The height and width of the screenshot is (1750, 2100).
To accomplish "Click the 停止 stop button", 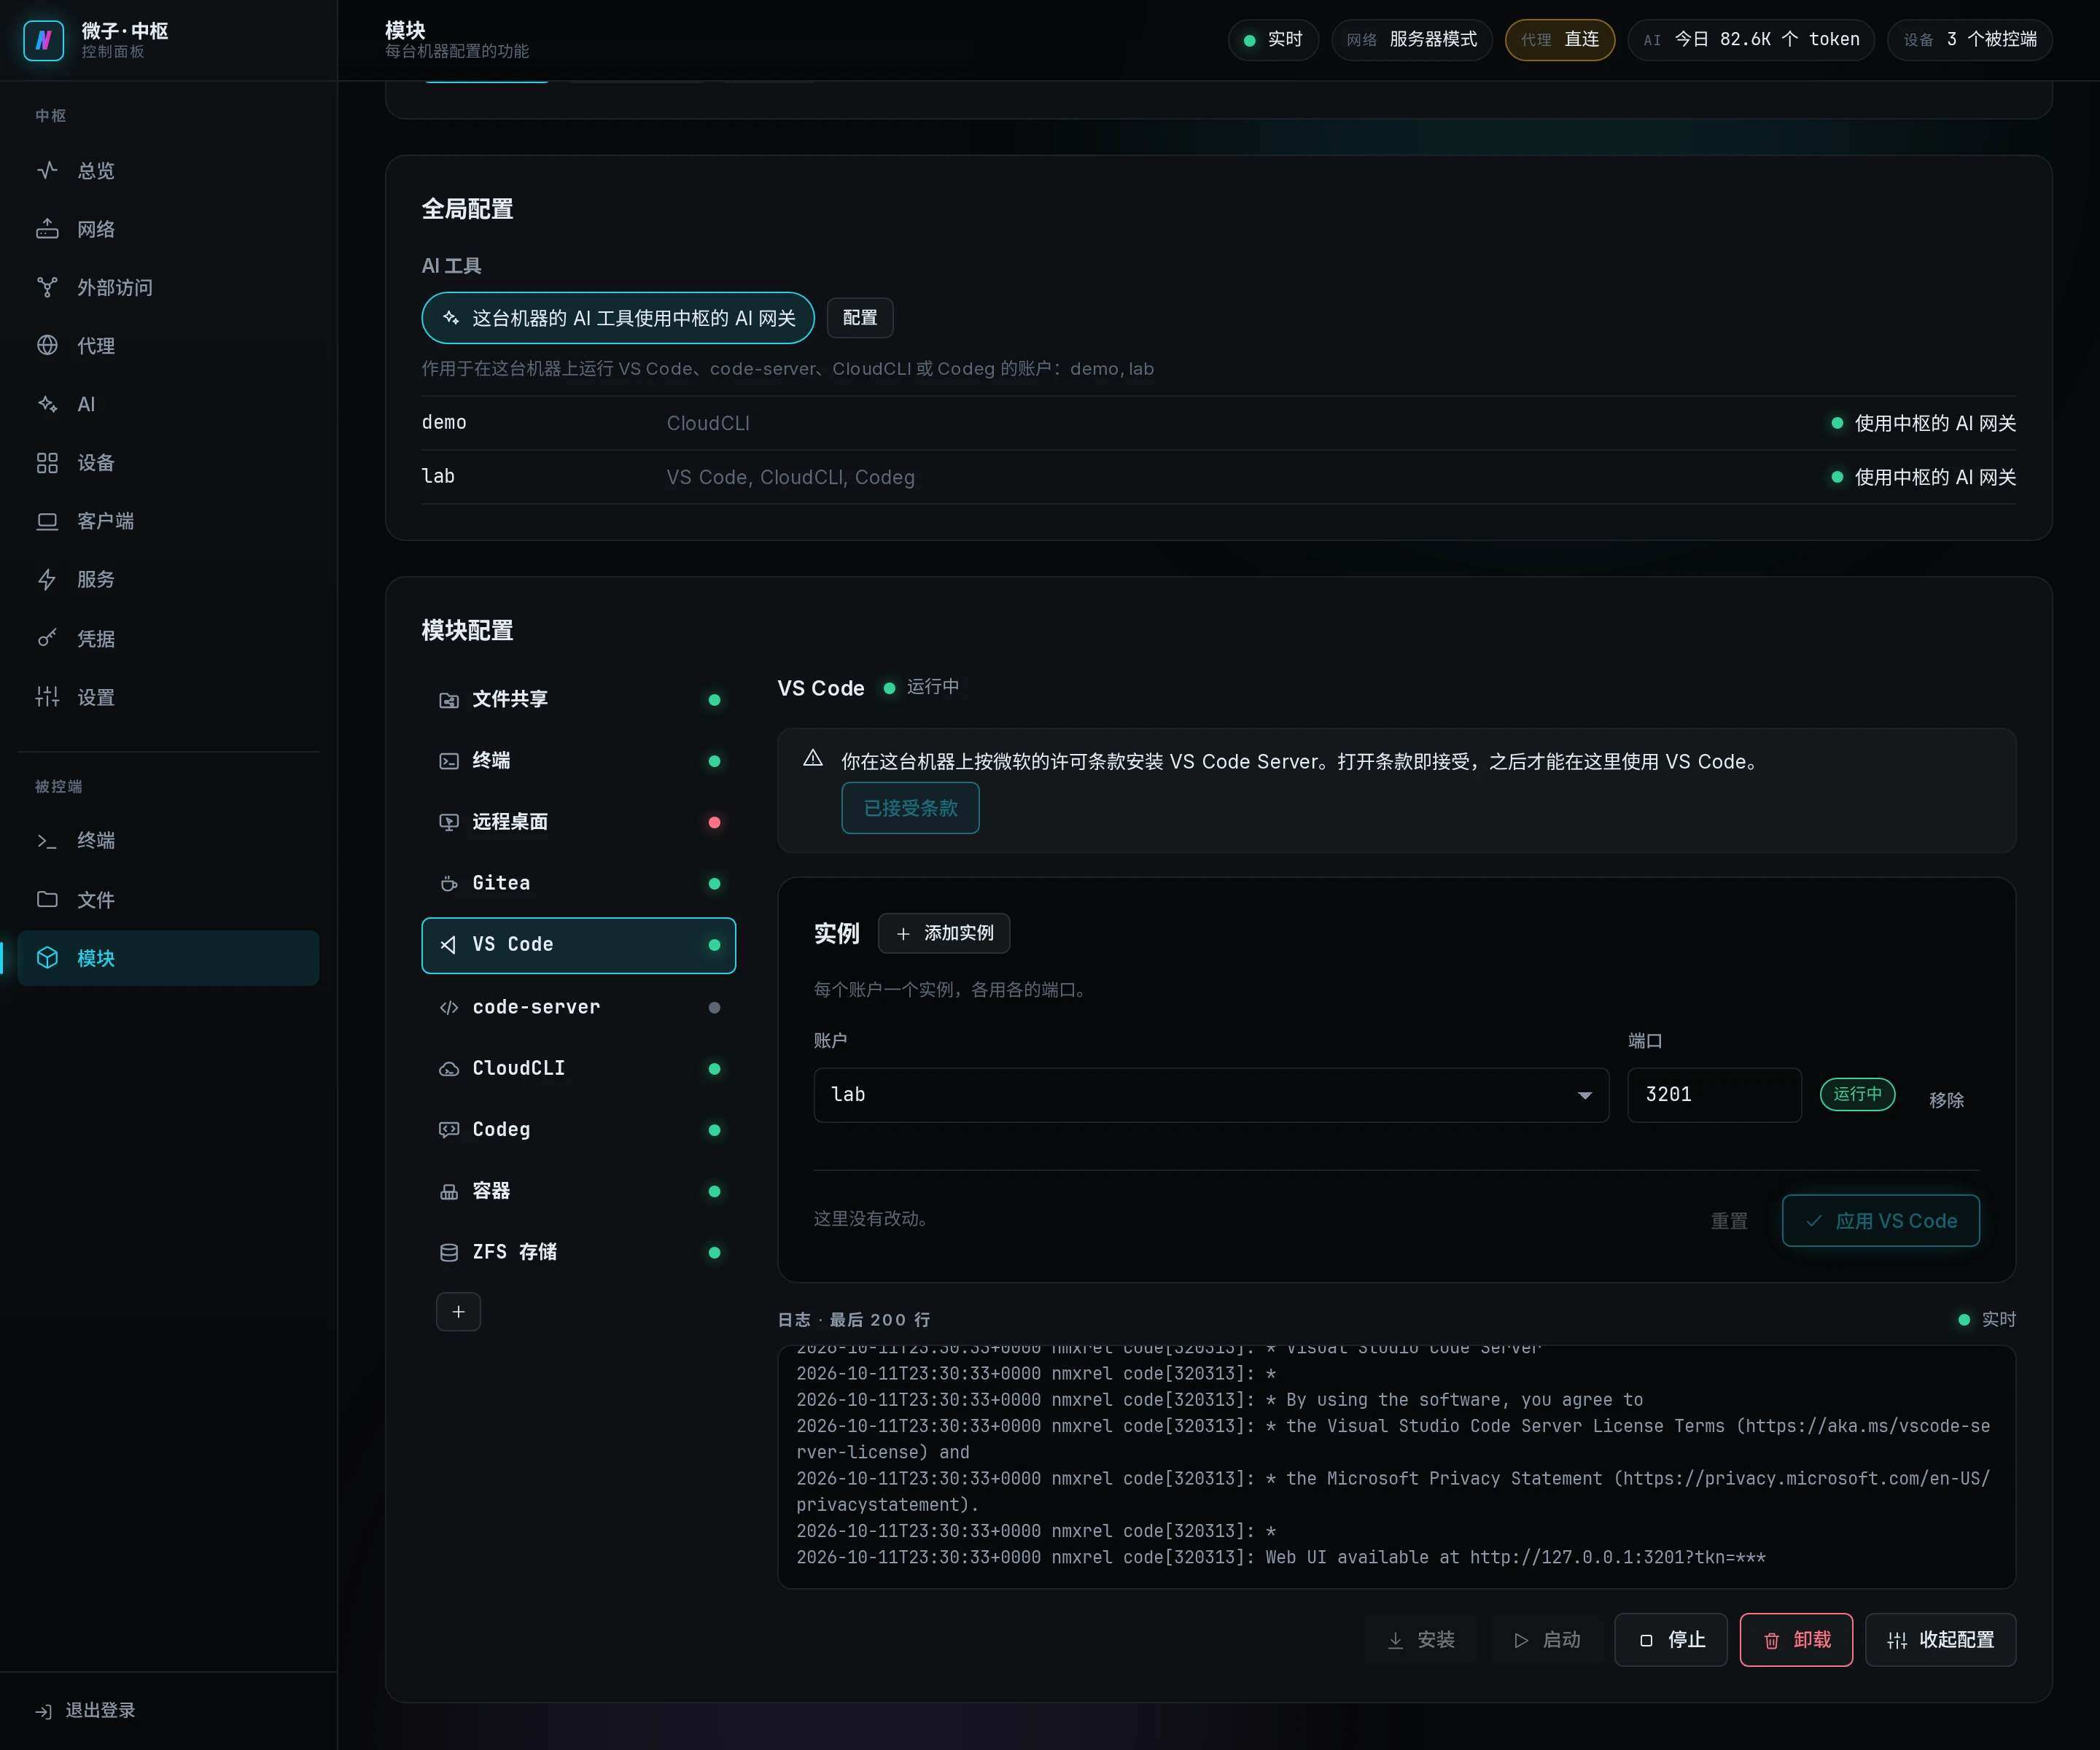I will tap(1671, 1640).
